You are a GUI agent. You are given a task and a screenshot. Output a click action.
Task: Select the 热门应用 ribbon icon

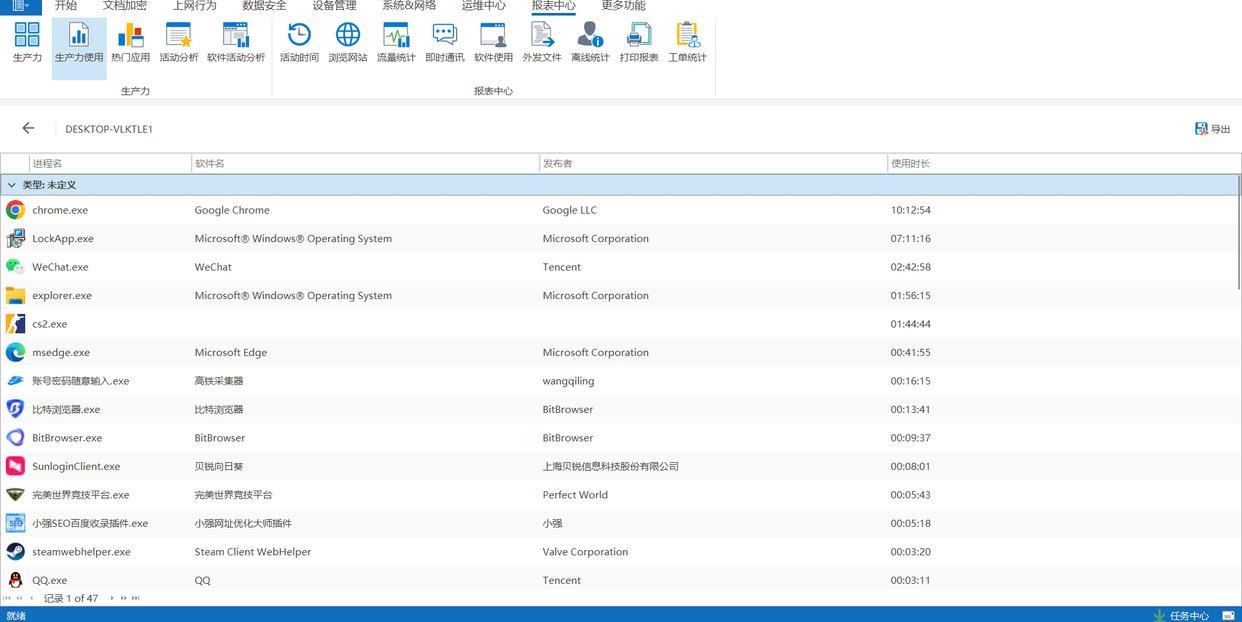[130, 42]
